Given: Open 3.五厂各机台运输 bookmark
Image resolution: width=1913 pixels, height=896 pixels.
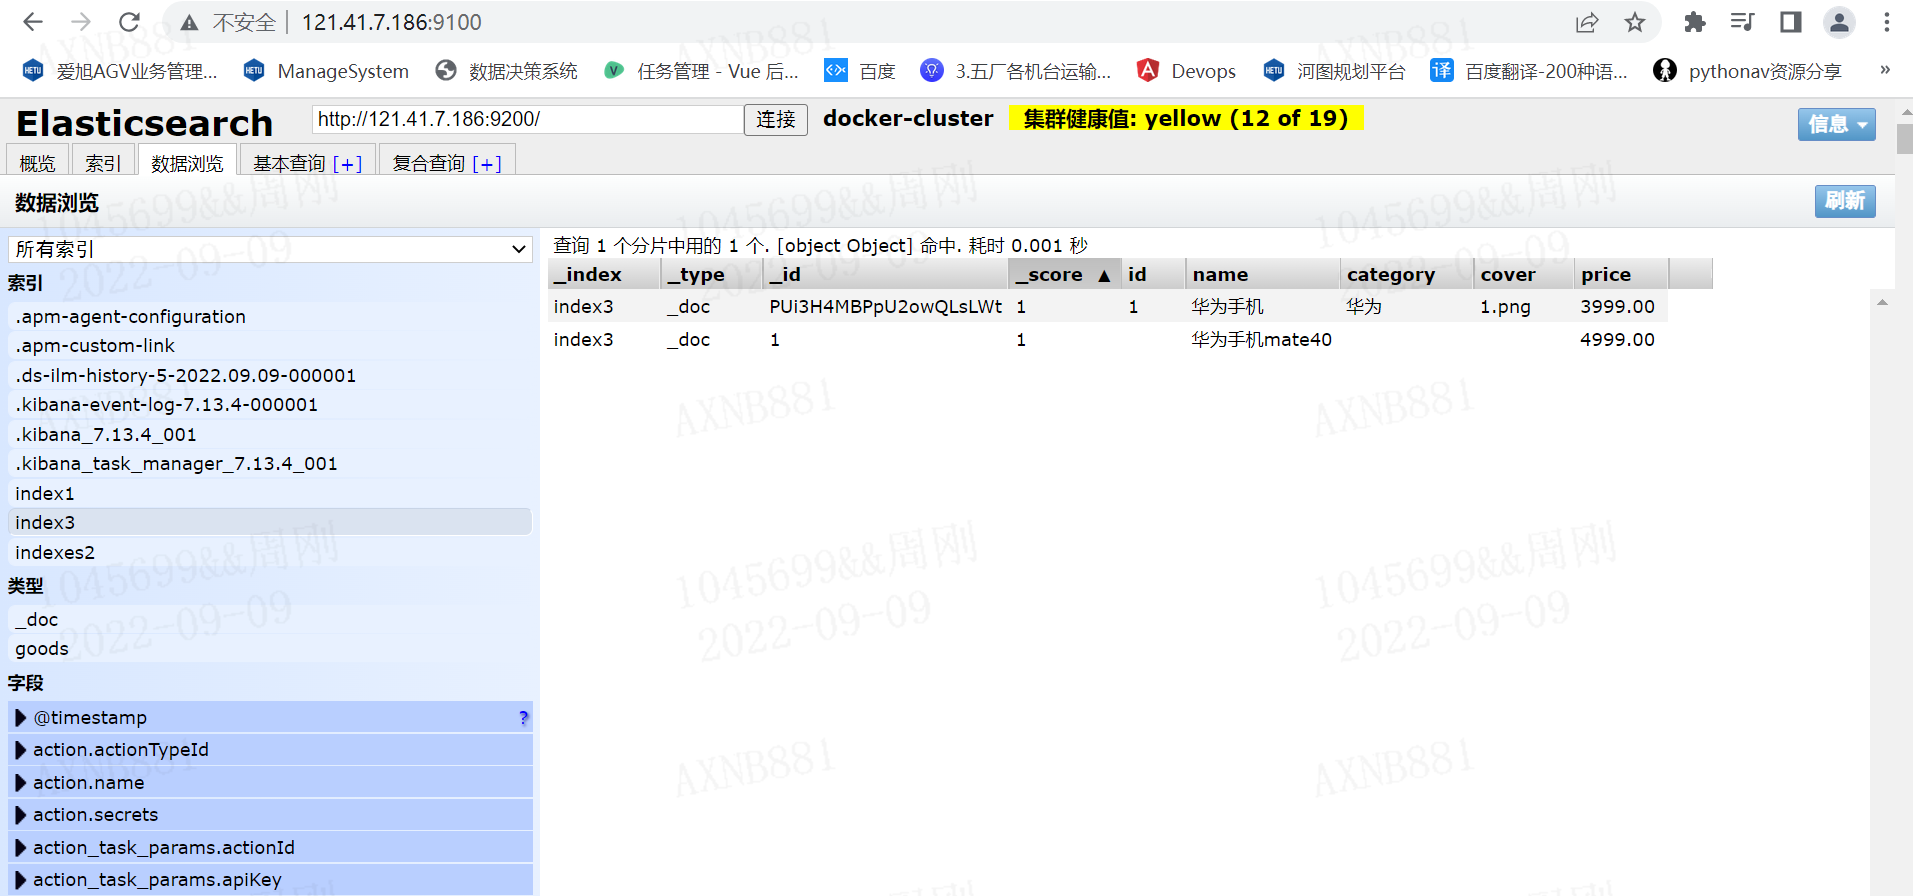Looking at the screenshot, I should coord(1015,71).
